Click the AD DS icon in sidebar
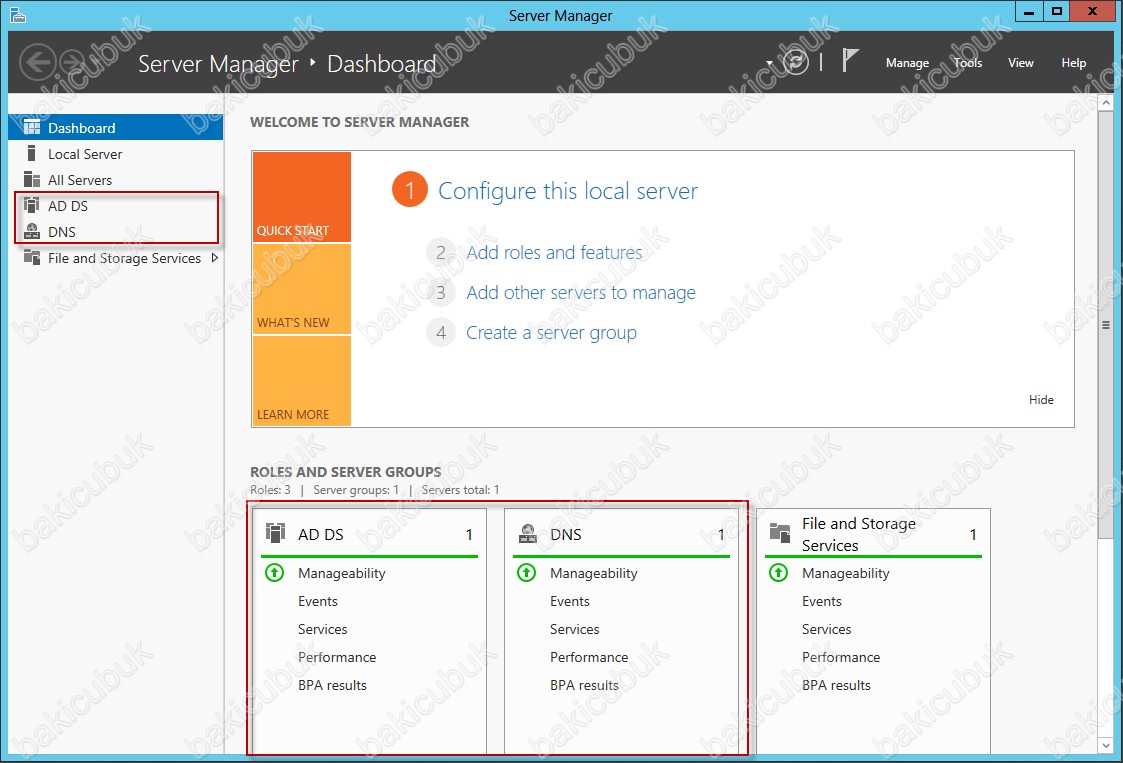Viewport: 1123px width, 763px height. [32, 206]
